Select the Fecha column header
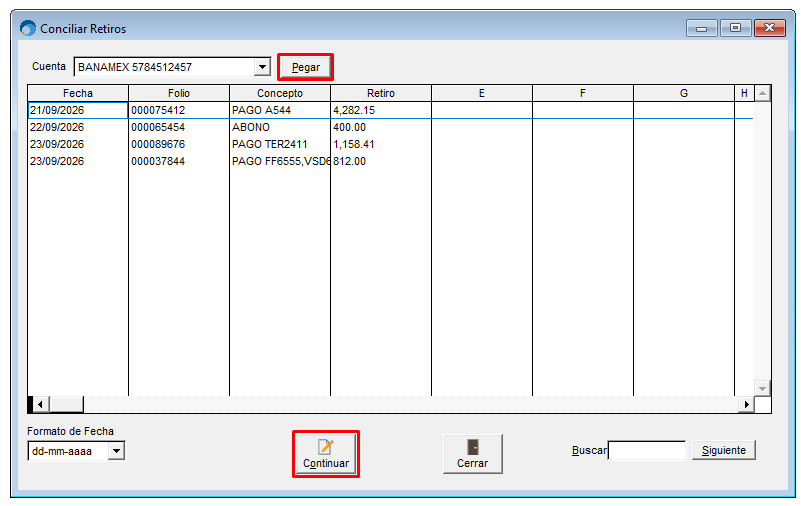Viewport: 801px width, 506px height. coord(78,93)
